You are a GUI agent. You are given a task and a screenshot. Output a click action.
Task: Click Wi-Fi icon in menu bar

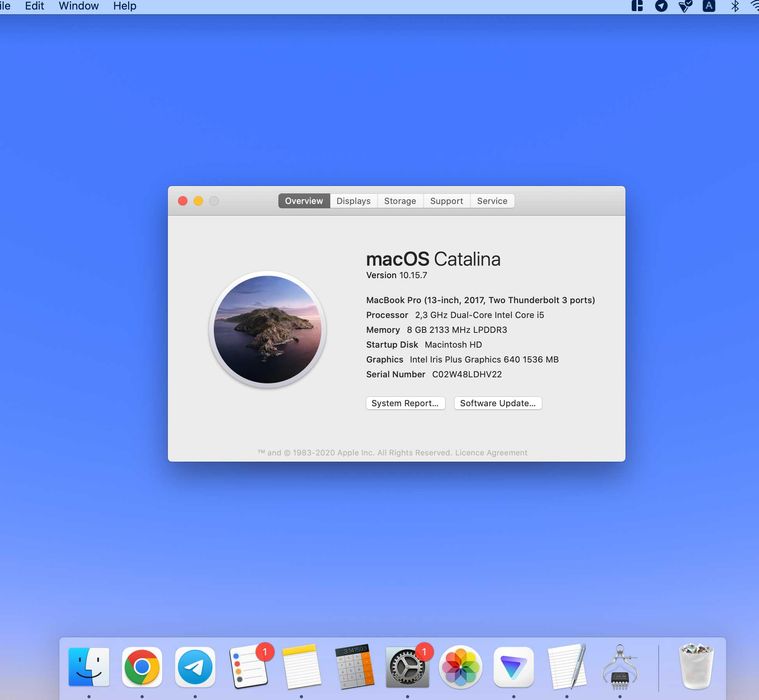tap(755, 5)
